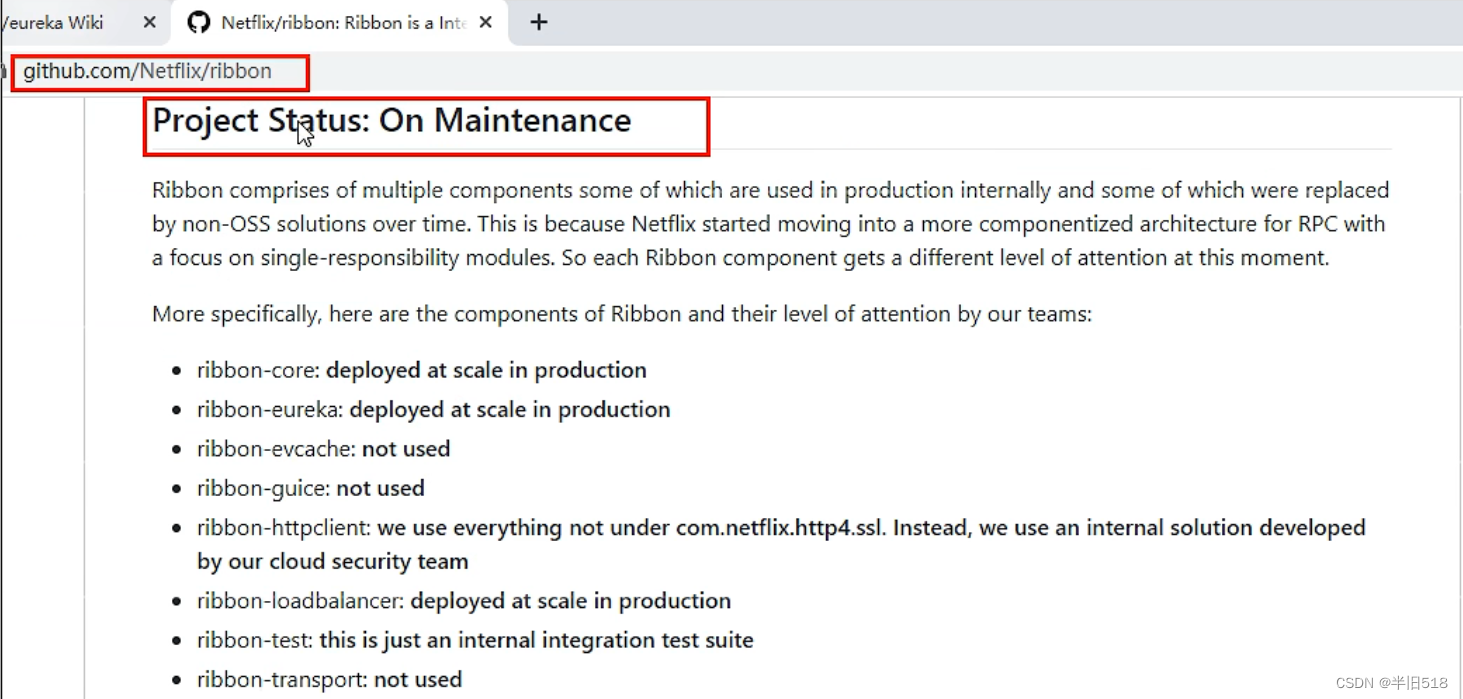Click the GitHub favicon on the ribbon tab
The width and height of the screenshot is (1463, 699).
pos(199,22)
